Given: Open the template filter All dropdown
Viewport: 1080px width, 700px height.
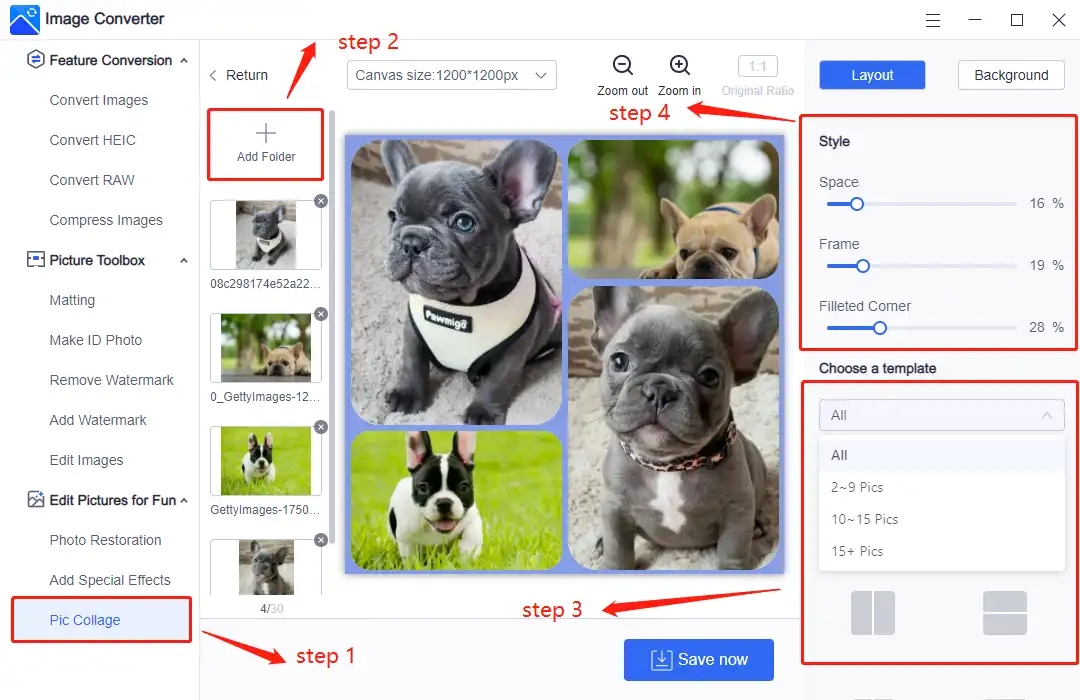Looking at the screenshot, I should pyautogui.click(x=940, y=414).
